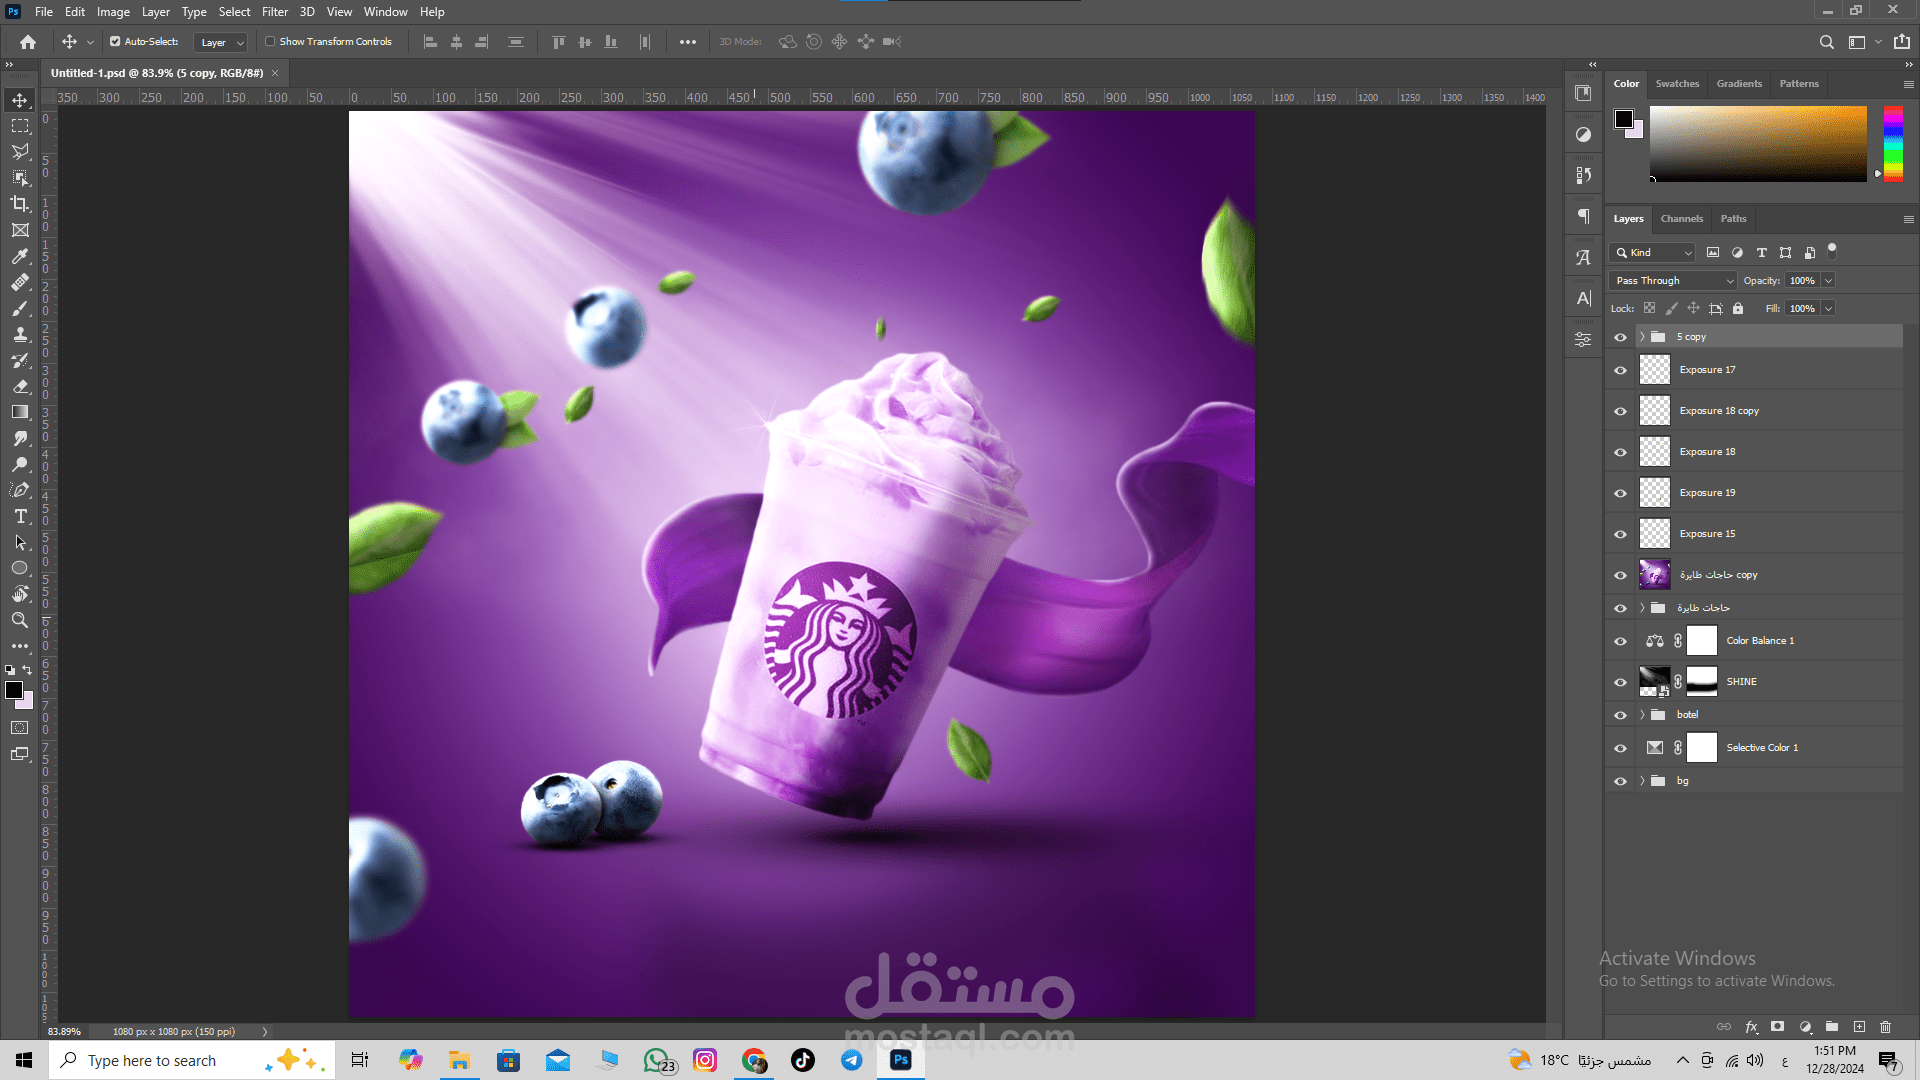
Task: Select the Ellipse shape tool
Action: pyautogui.click(x=20, y=568)
